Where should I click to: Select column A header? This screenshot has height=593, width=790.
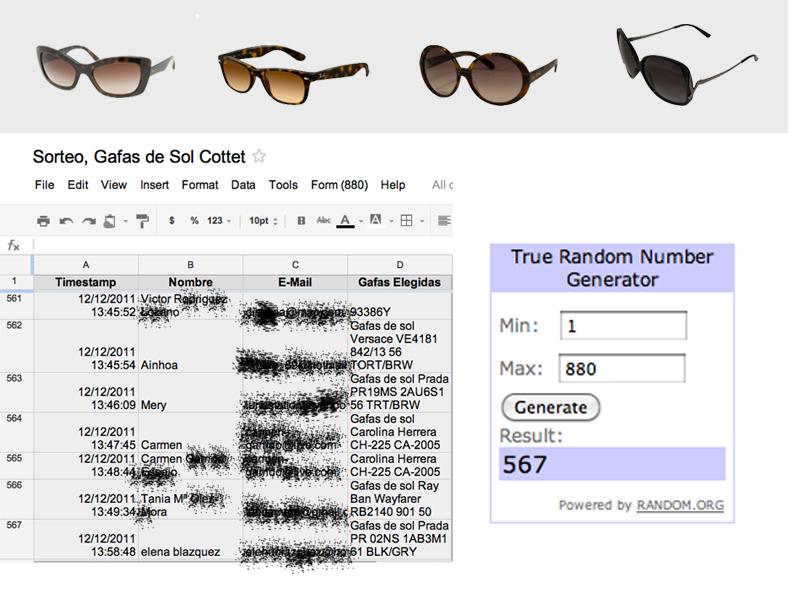coord(86,265)
